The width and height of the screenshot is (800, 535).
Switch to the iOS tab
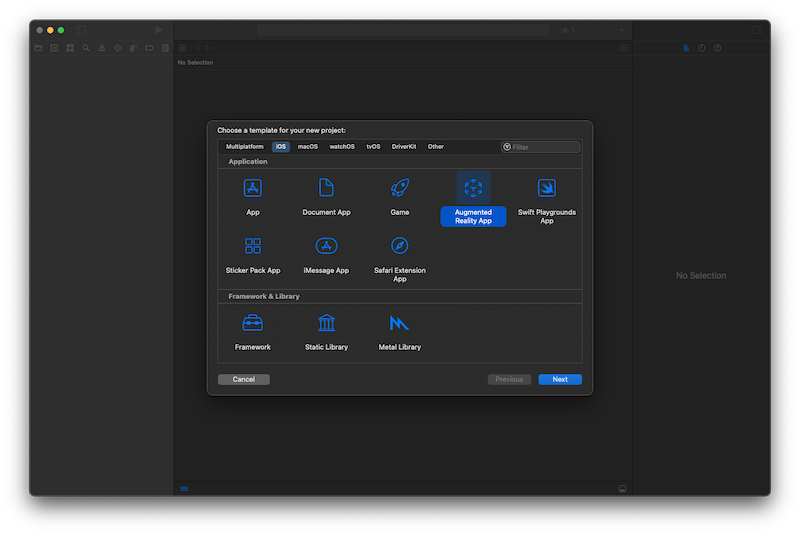pos(281,147)
